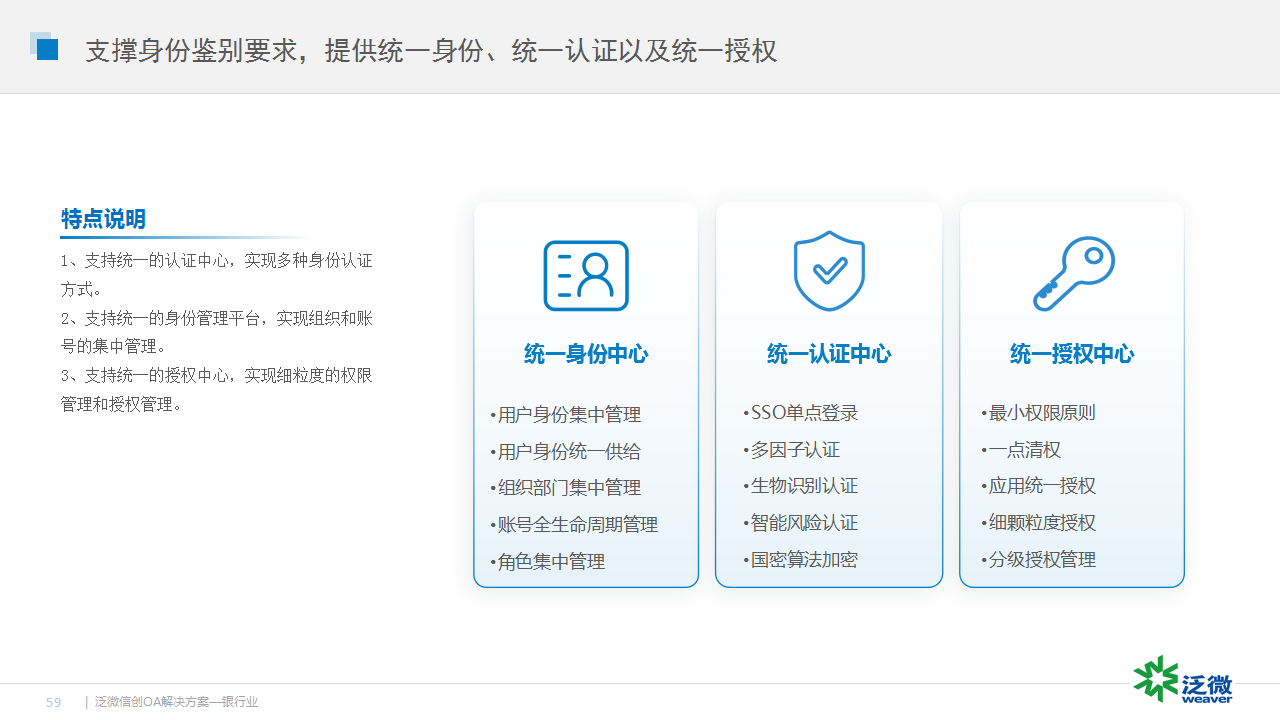This screenshot has height=720, width=1280.
Task: Click the 应用统一授权 bullet
Action: (x=1039, y=486)
